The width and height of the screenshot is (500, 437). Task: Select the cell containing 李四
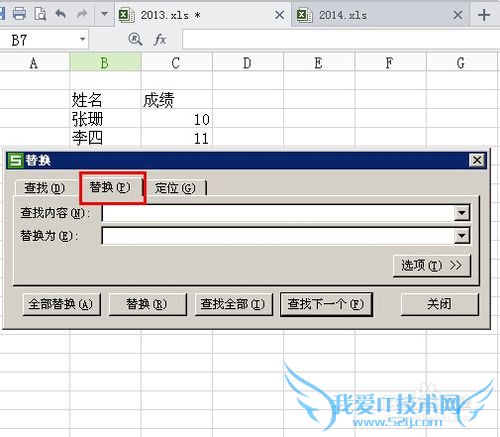105,137
